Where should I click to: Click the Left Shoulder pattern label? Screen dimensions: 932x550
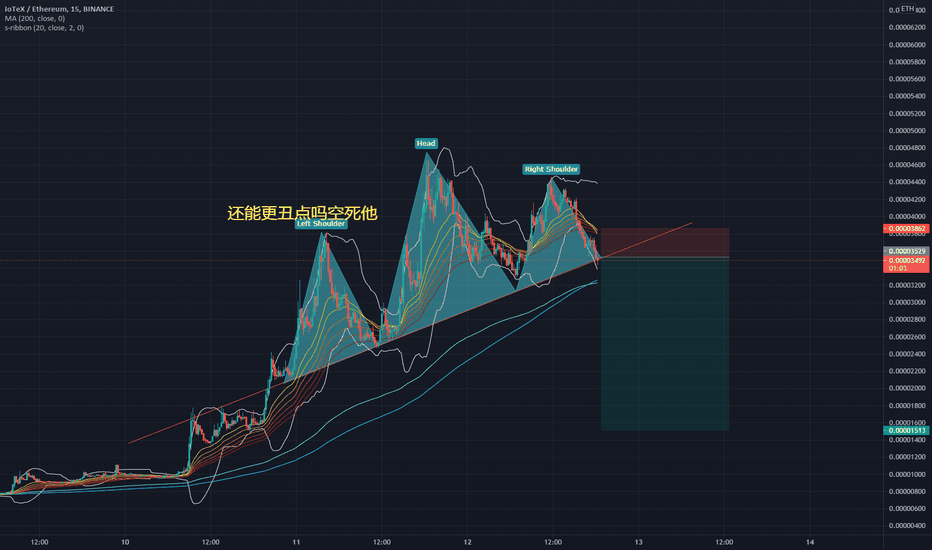coord(321,224)
